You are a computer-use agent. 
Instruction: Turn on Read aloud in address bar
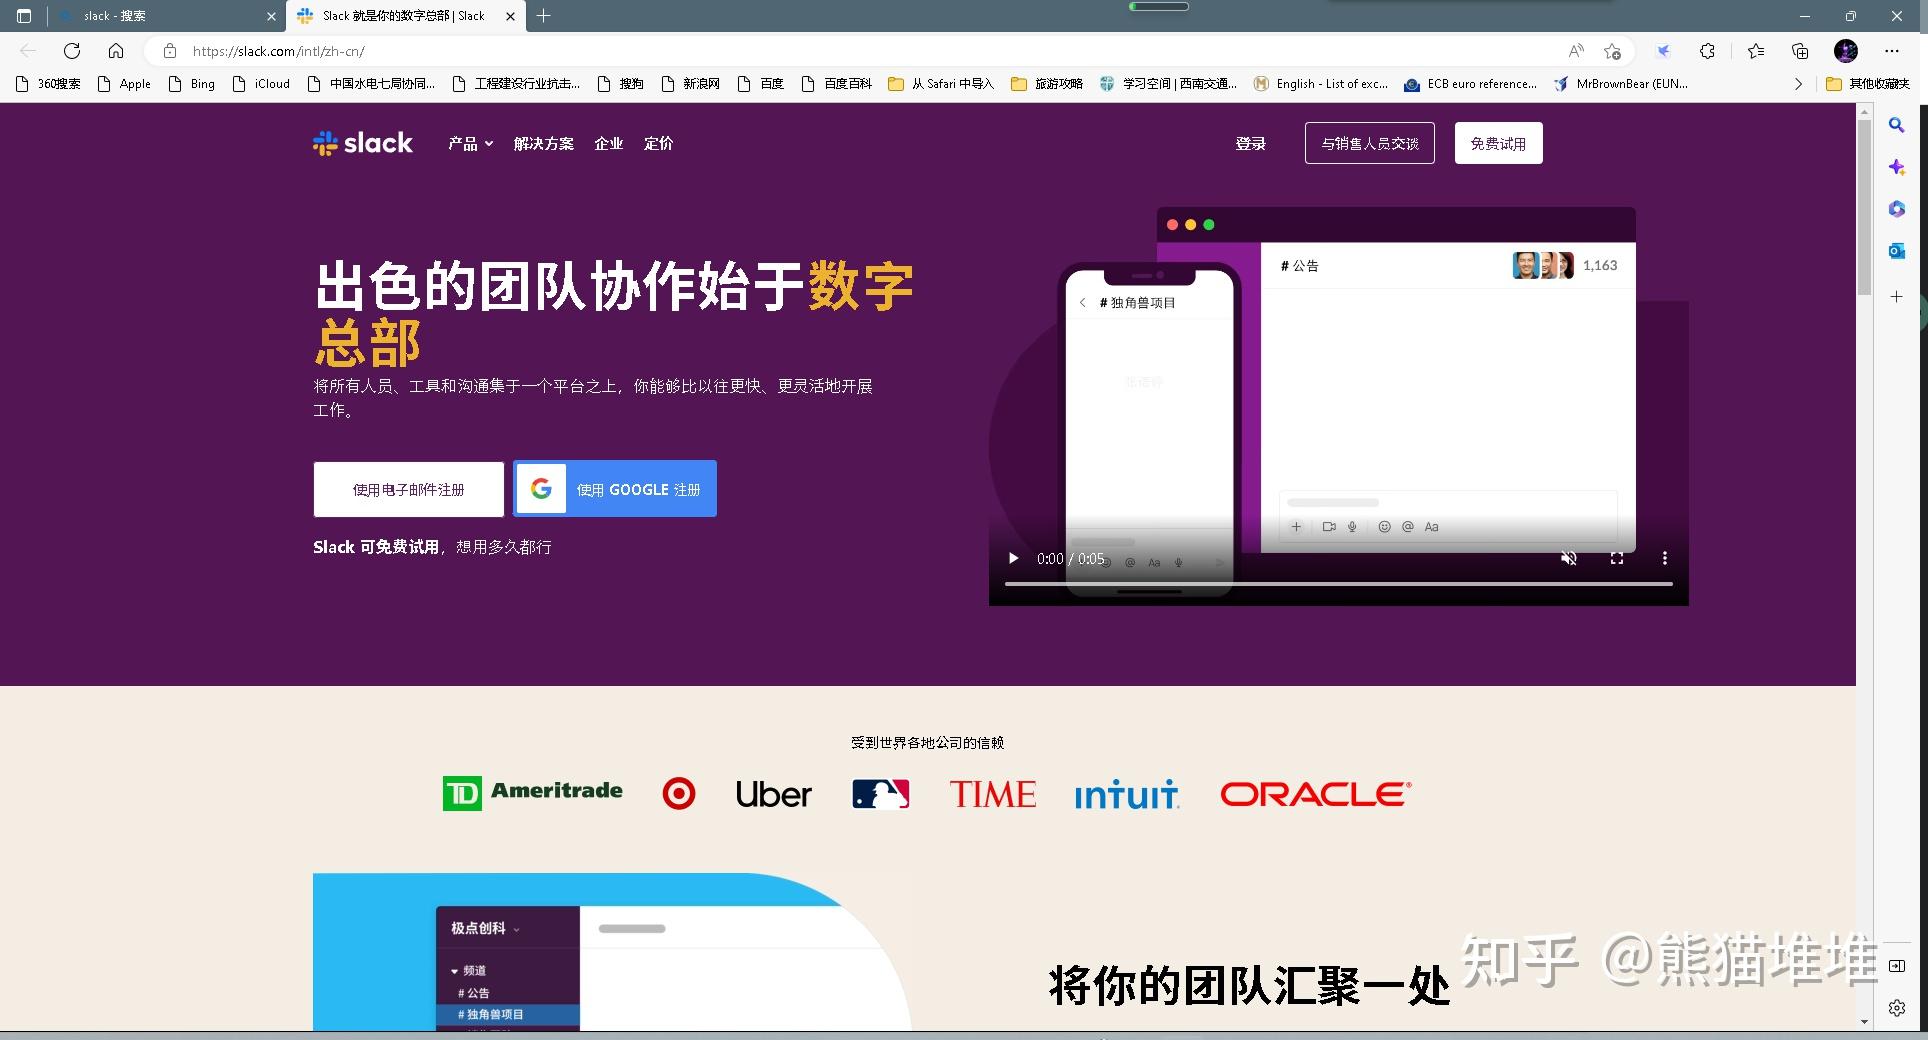point(1576,51)
